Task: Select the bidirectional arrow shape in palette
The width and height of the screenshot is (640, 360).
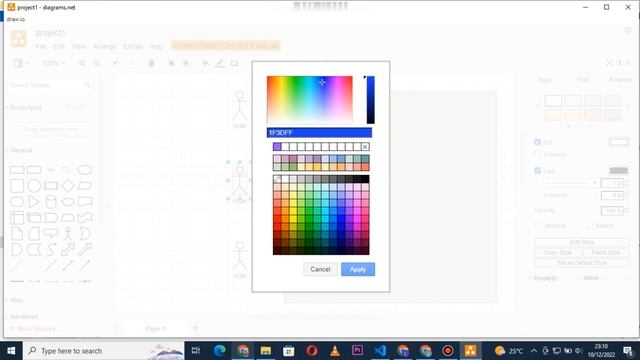Action: tap(68, 249)
